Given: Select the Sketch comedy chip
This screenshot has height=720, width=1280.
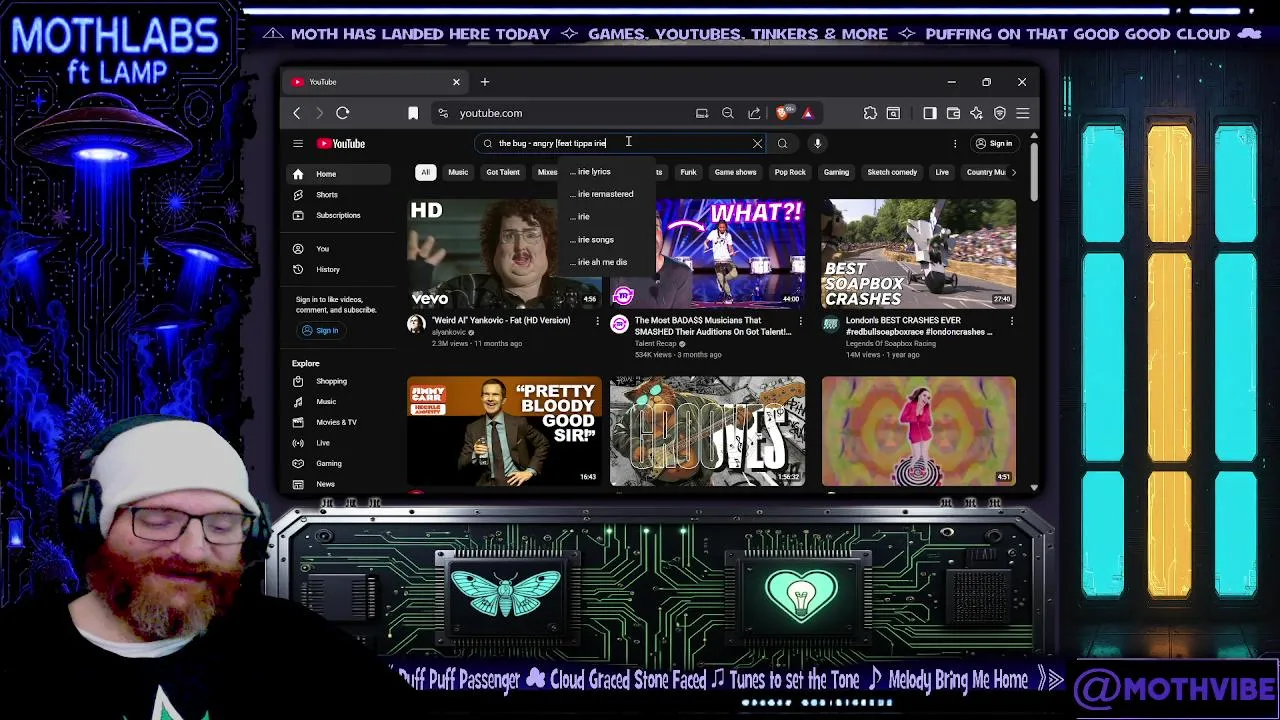Looking at the screenshot, I should click(892, 172).
